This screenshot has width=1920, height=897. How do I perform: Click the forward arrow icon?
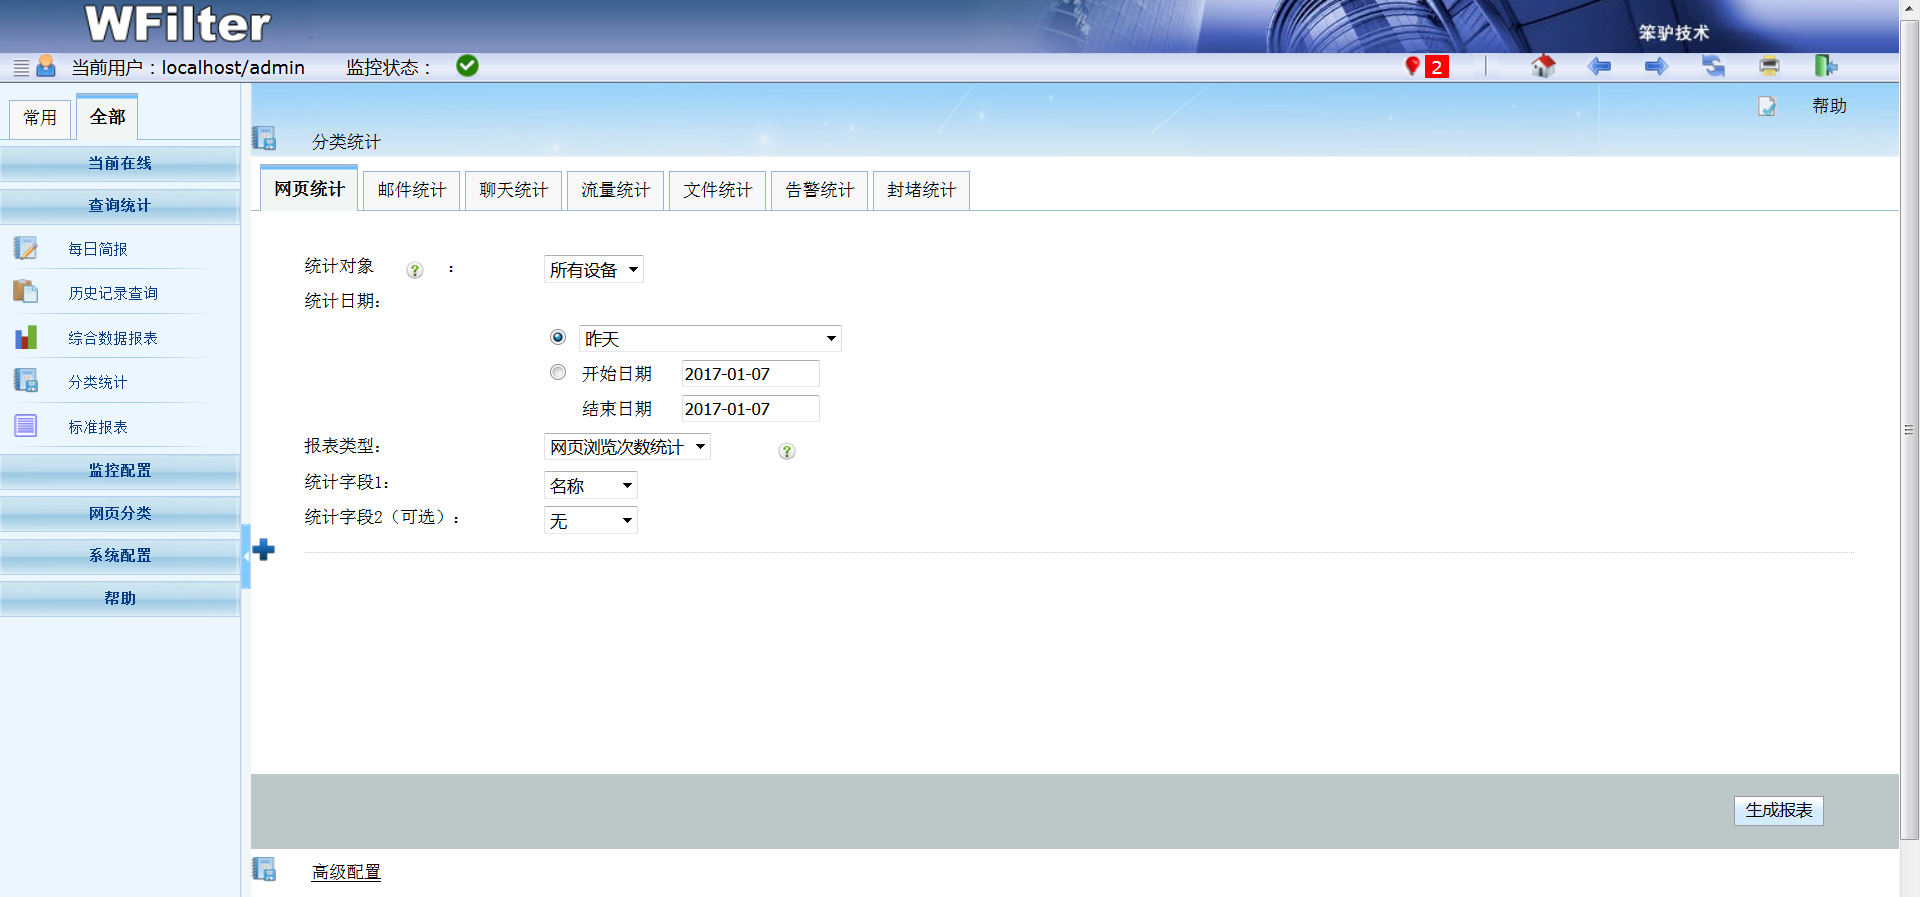pos(1656,67)
